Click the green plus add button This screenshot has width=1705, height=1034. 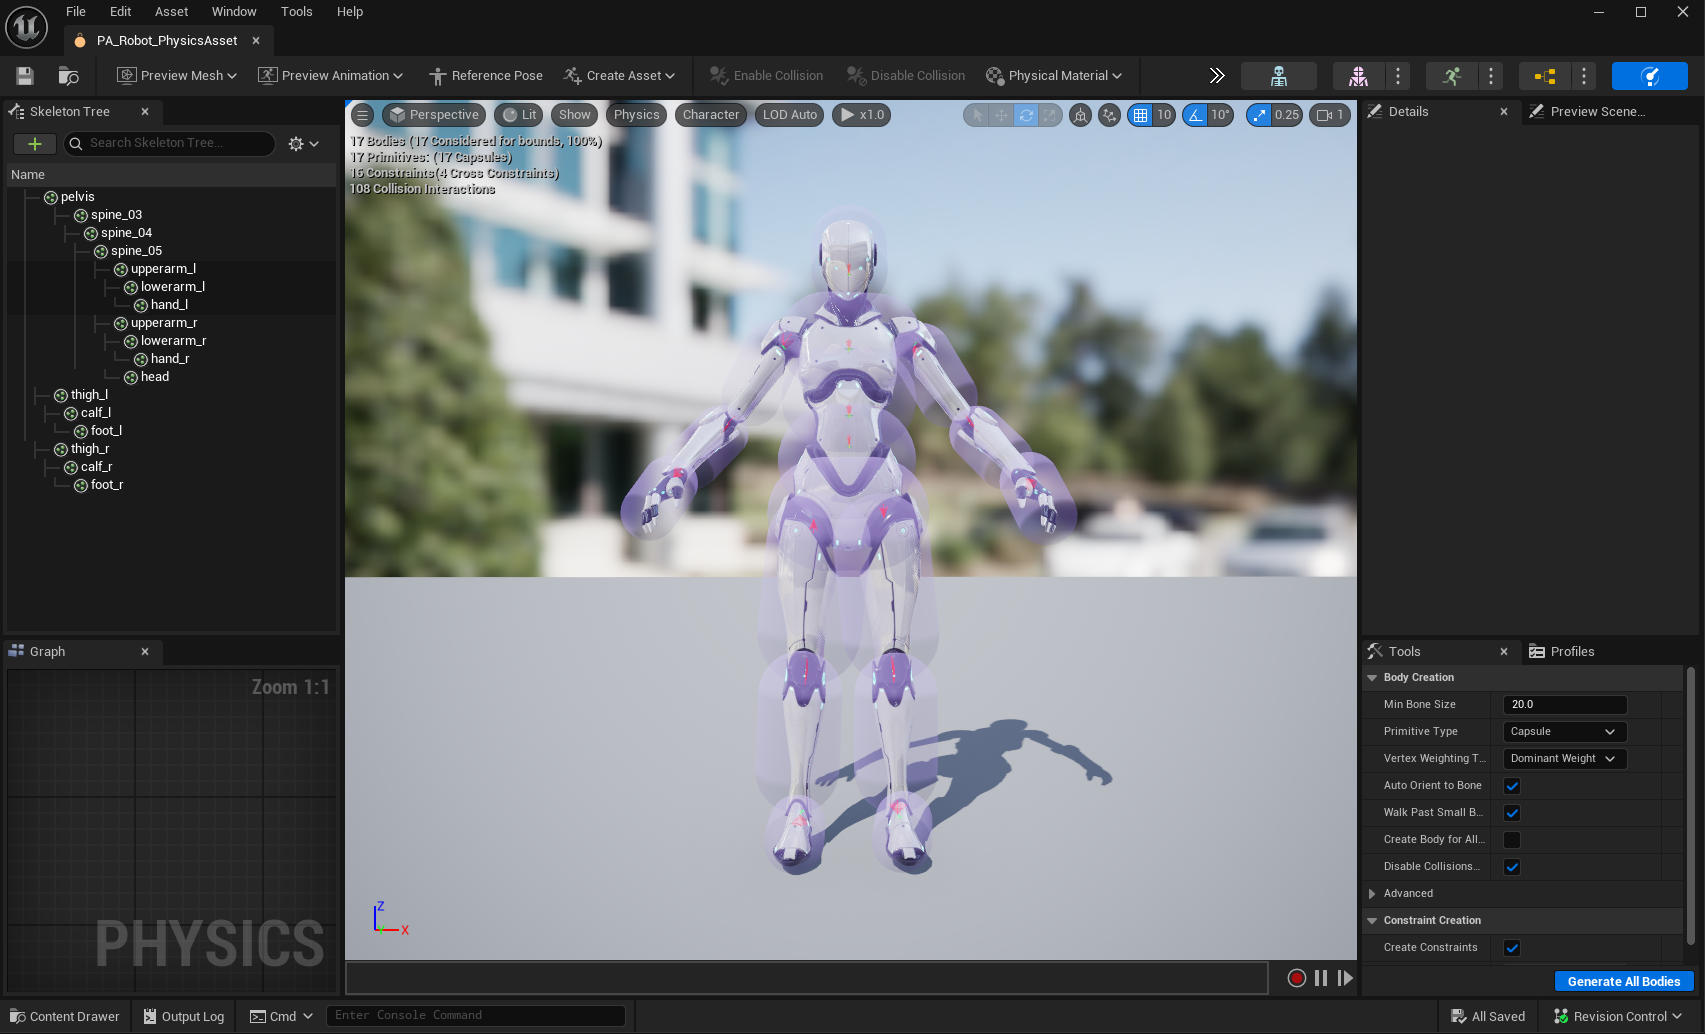pos(34,144)
